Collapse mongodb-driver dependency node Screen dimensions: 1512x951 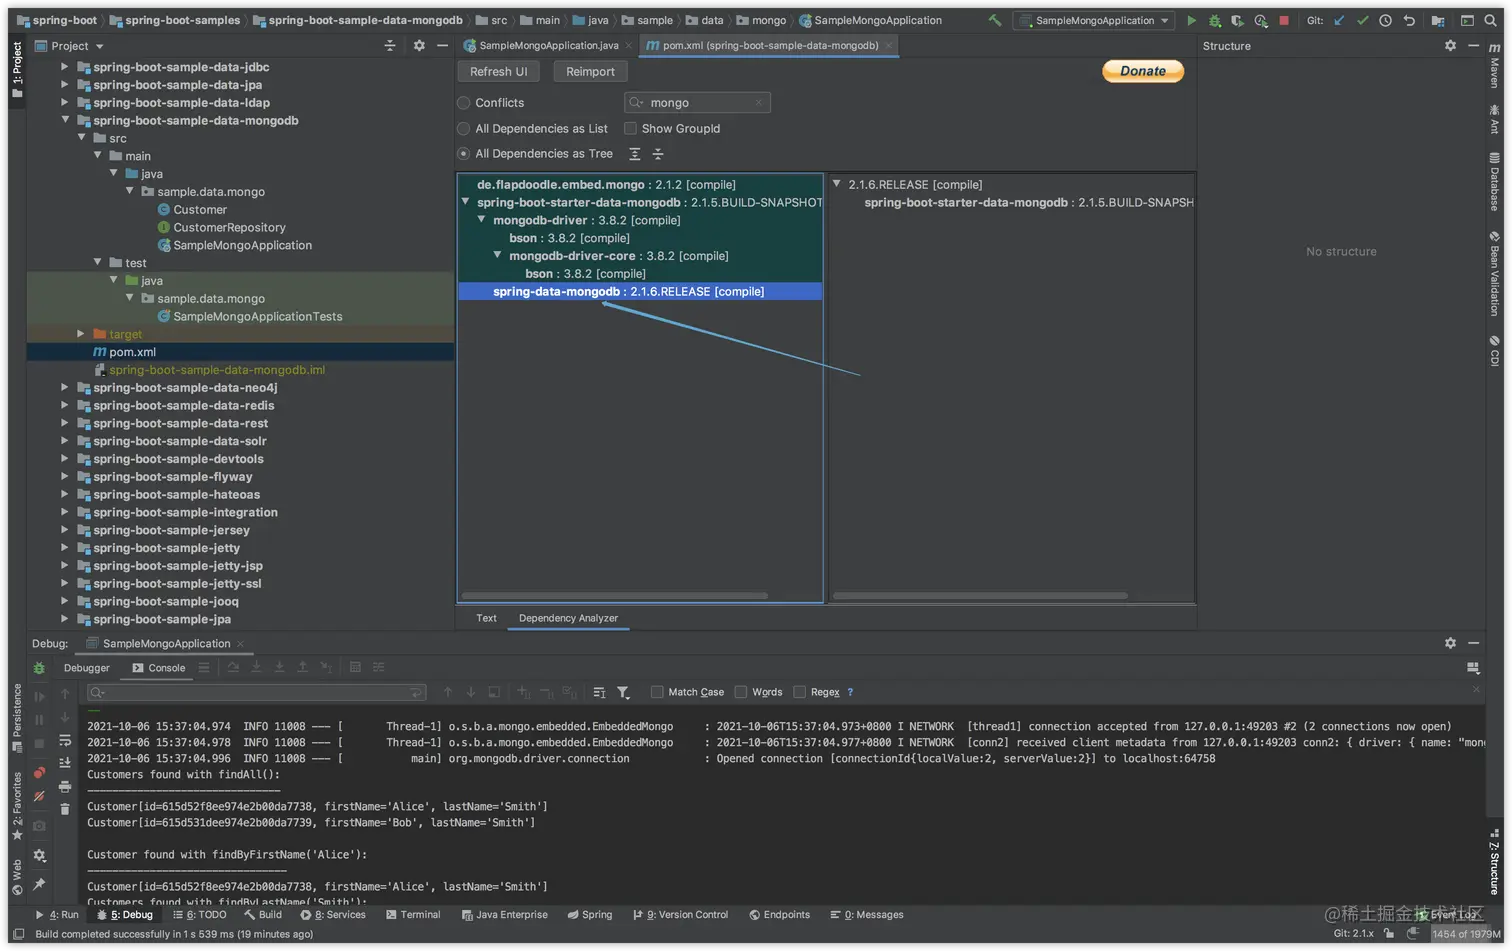(482, 219)
